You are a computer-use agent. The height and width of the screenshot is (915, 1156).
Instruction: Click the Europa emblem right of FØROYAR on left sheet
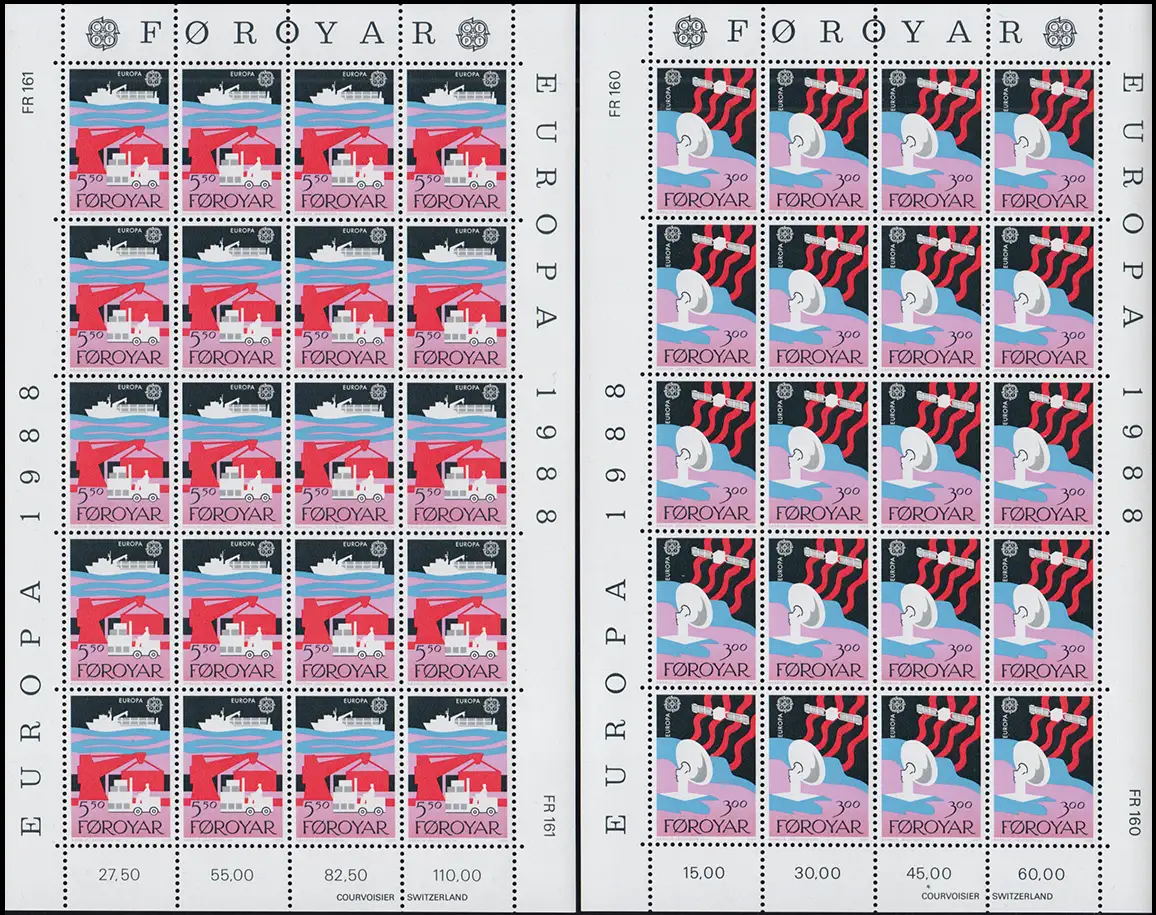pos(471,32)
